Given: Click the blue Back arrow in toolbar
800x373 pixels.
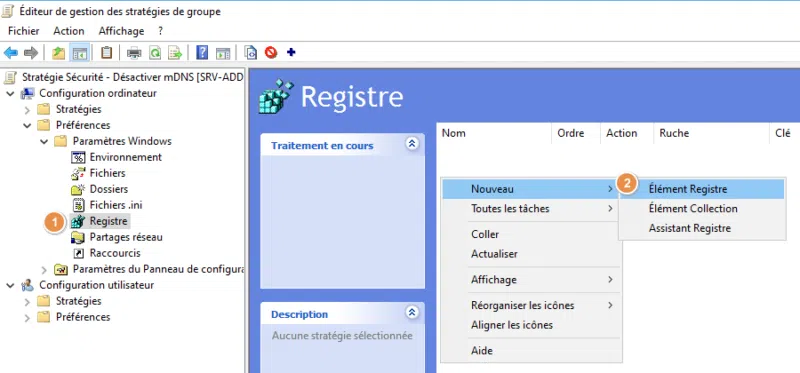Looking at the screenshot, I should pyautogui.click(x=11, y=53).
